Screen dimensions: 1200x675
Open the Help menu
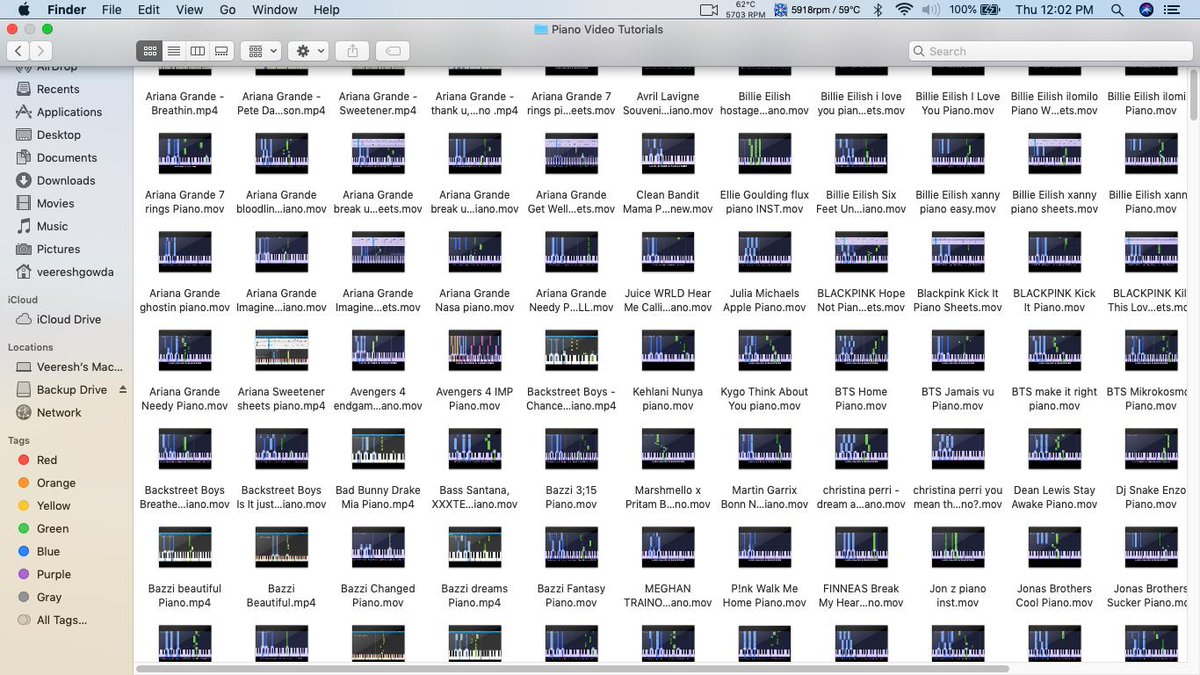click(x=327, y=10)
